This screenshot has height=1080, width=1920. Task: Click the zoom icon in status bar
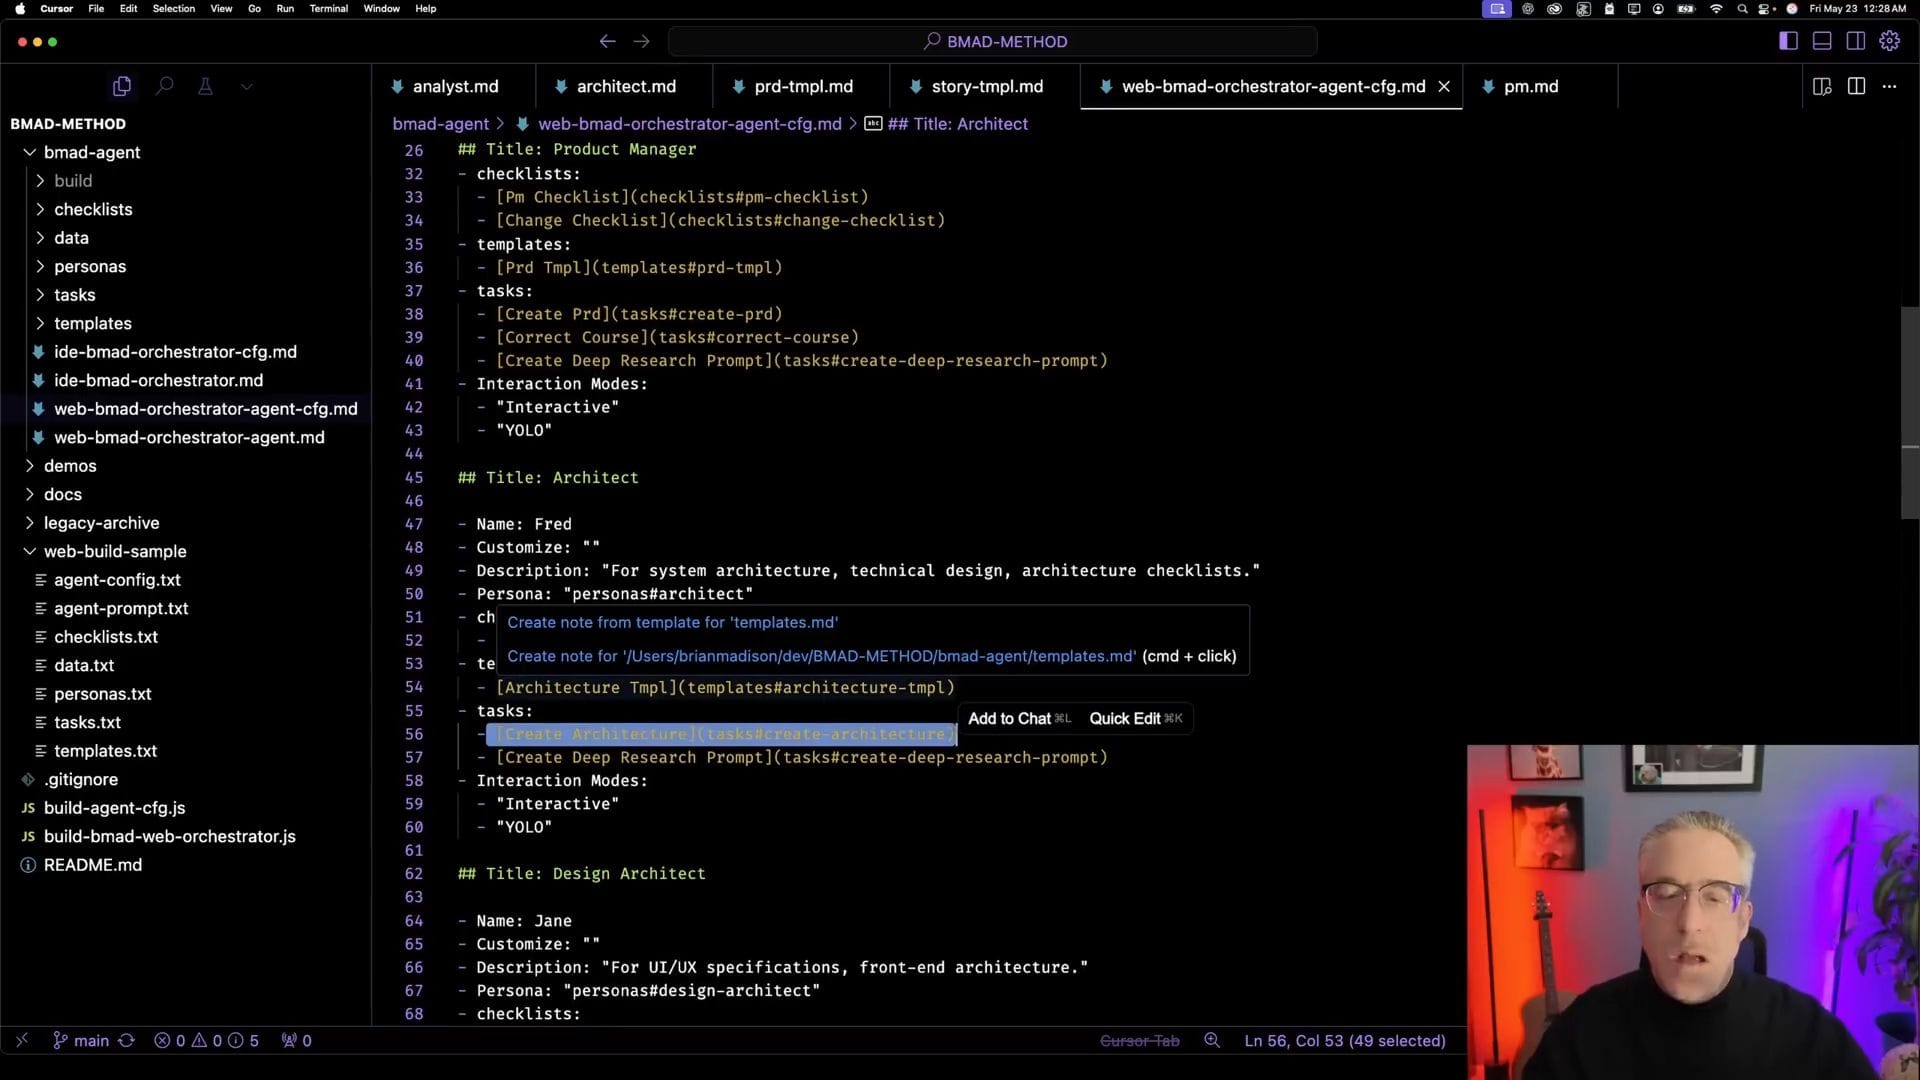coord(1212,1040)
